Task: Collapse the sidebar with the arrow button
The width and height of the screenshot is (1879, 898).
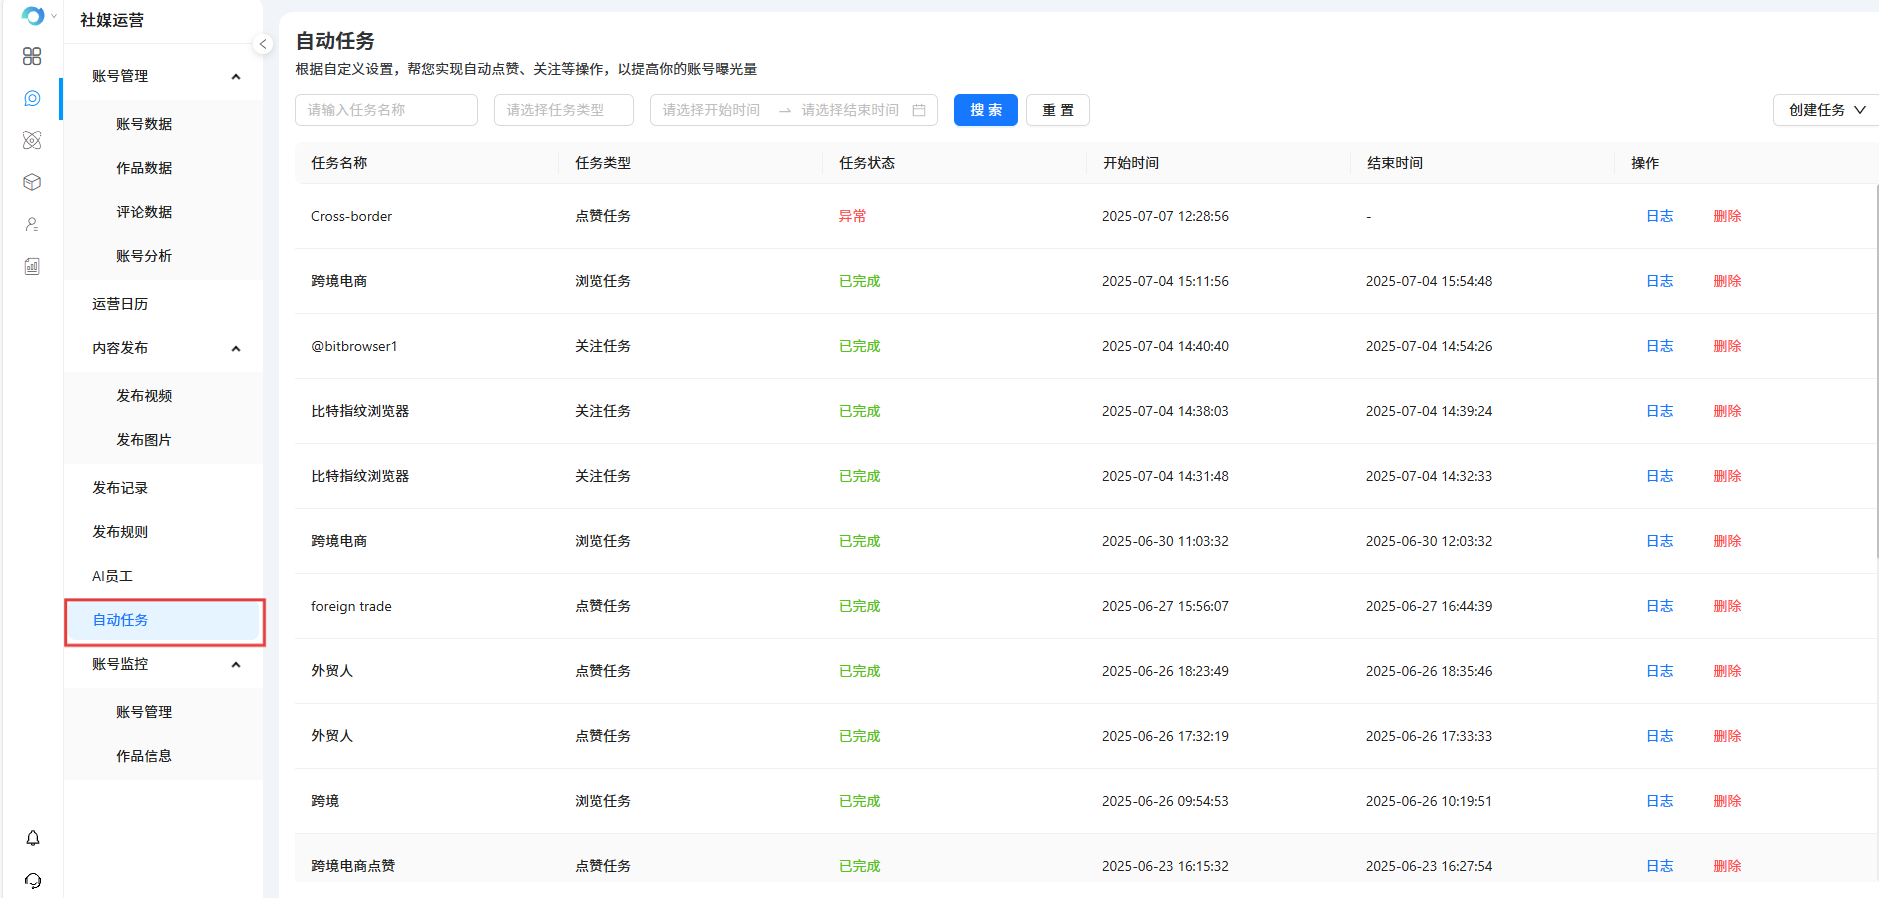Action: pyautogui.click(x=263, y=44)
